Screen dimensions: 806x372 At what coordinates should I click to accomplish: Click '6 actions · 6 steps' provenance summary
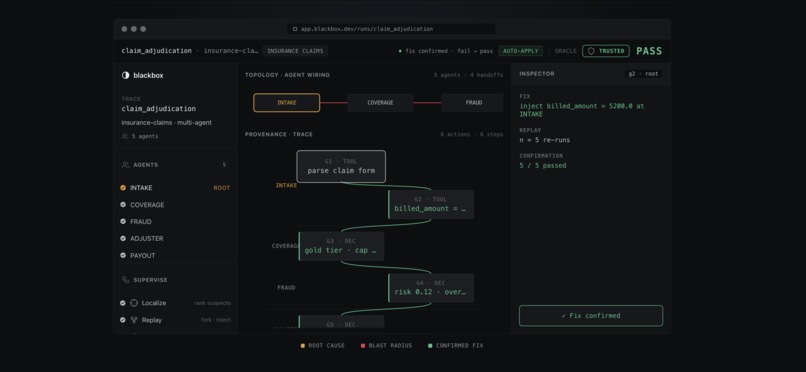[471, 135]
